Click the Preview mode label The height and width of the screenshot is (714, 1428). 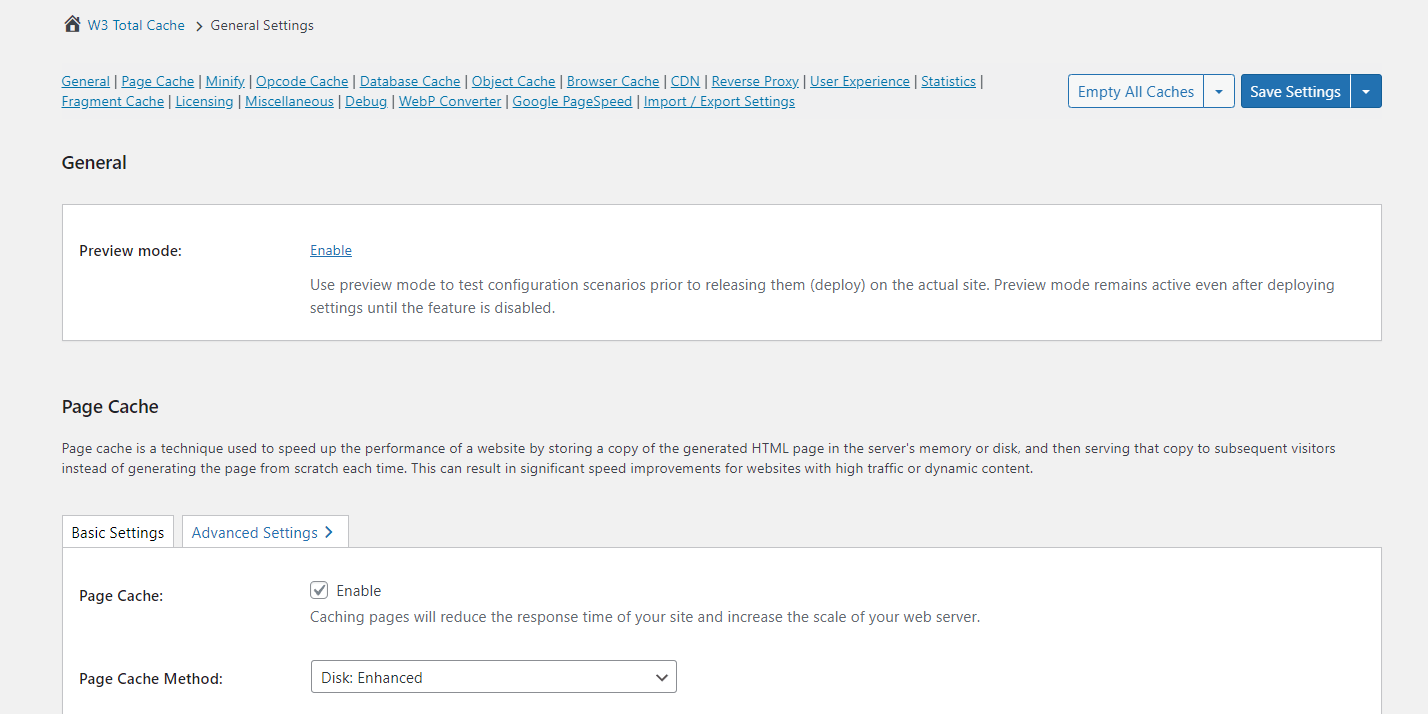[130, 251]
